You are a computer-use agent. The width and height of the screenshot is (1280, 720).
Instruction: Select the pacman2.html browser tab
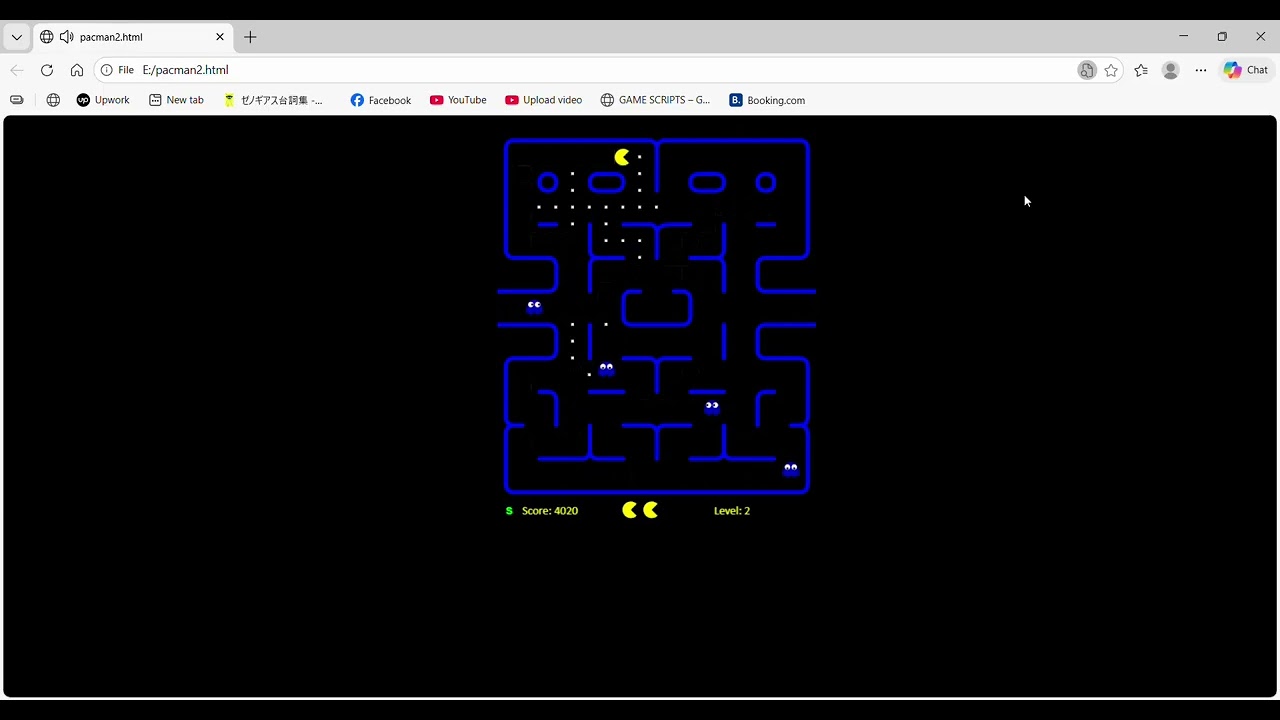pyautogui.click(x=133, y=37)
